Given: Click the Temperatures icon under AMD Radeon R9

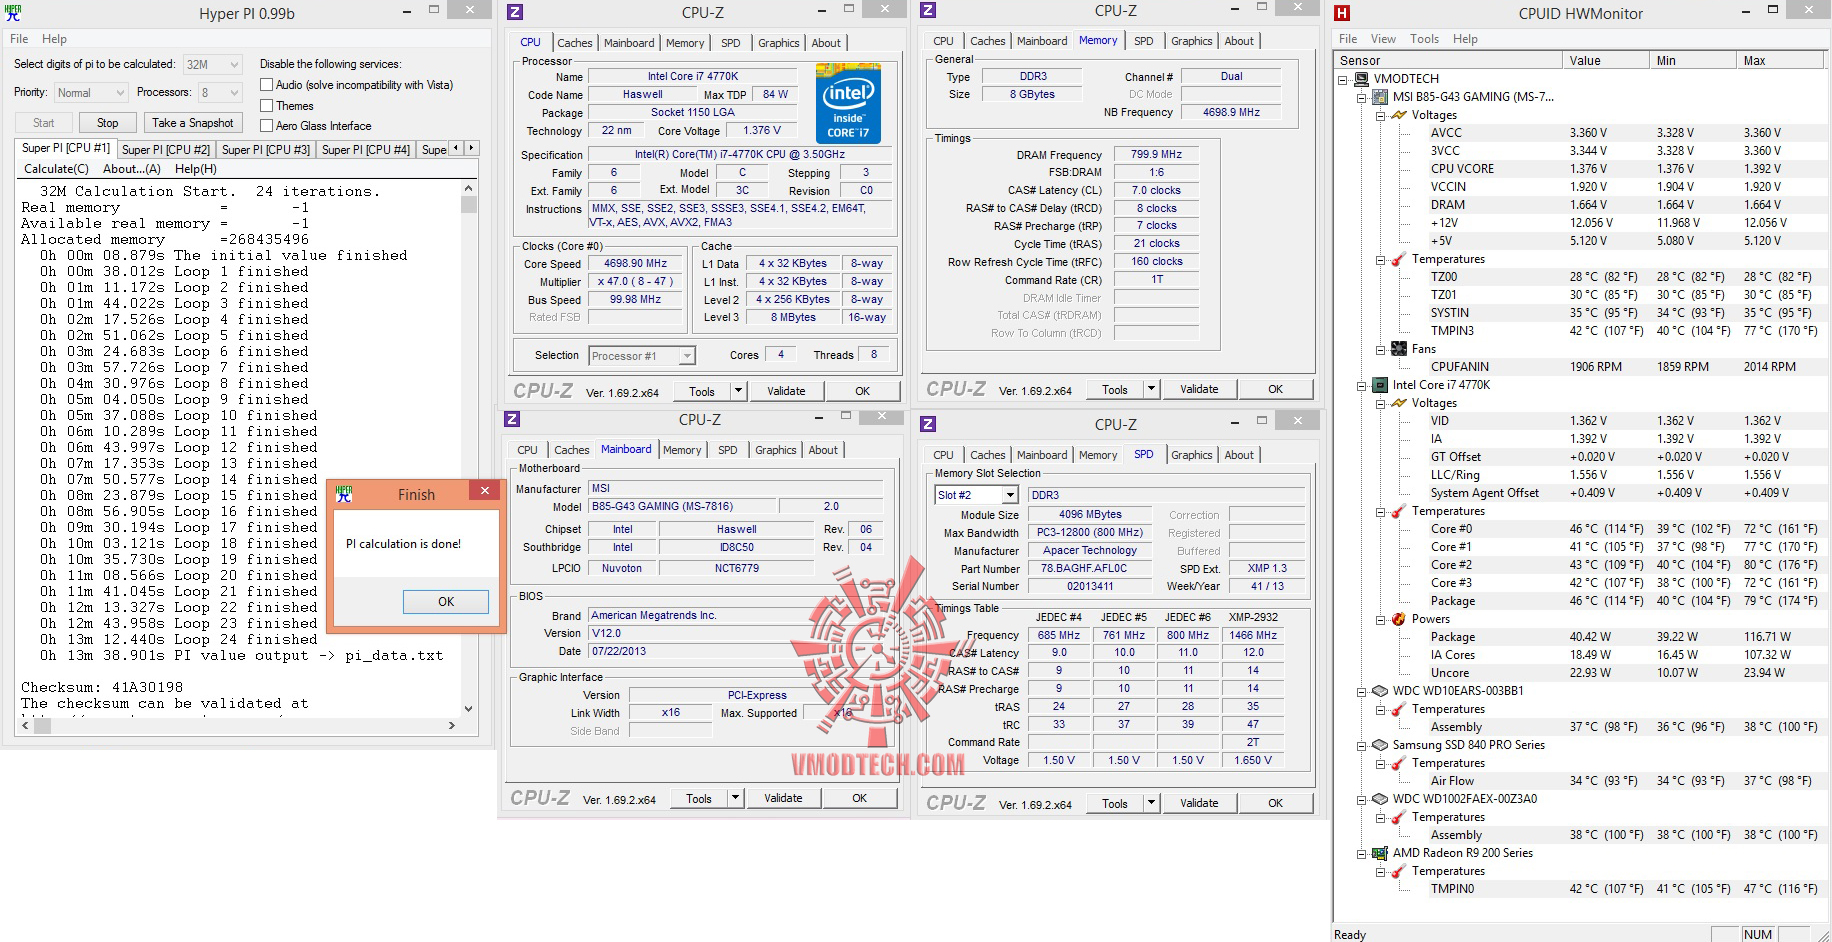Looking at the screenshot, I should pyautogui.click(x=1399, y=871).
